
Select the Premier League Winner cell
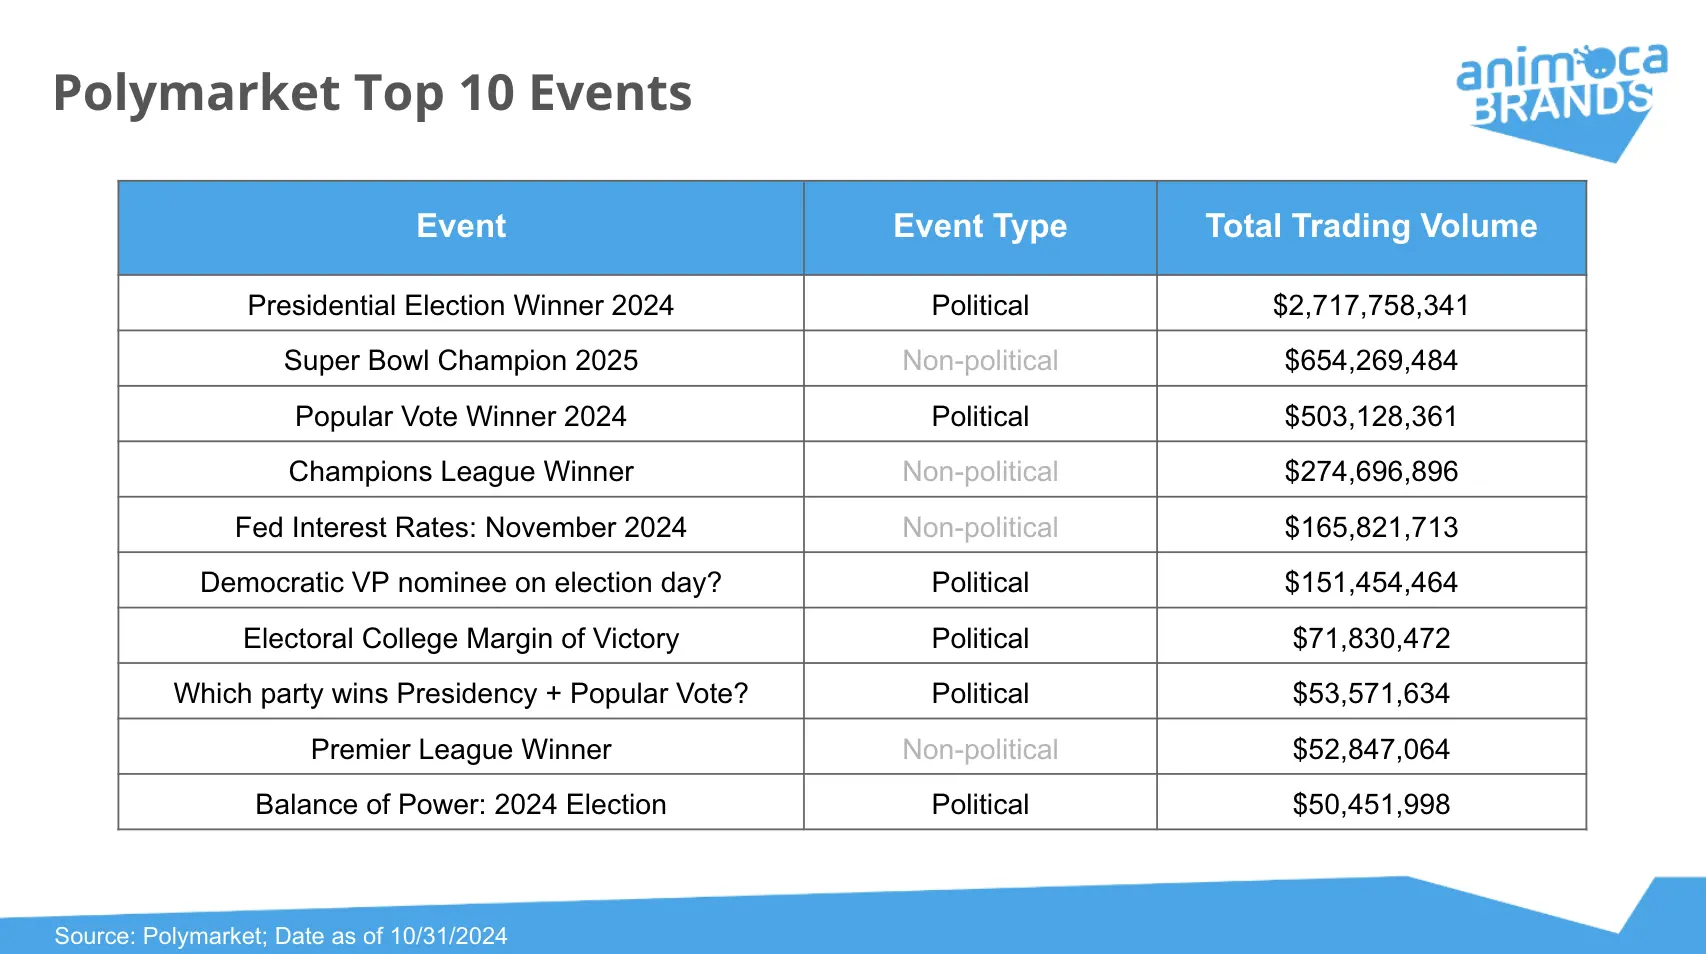pyautogui.click(x=461, y=749)
